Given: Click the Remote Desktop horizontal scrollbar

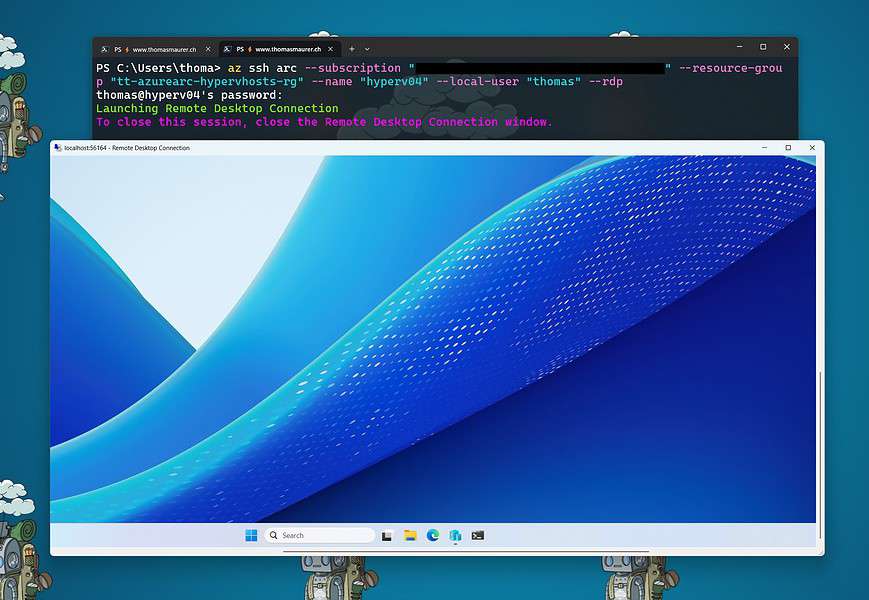Looking at the screenshot, I should pyautogui.click(x=466, y=551).
